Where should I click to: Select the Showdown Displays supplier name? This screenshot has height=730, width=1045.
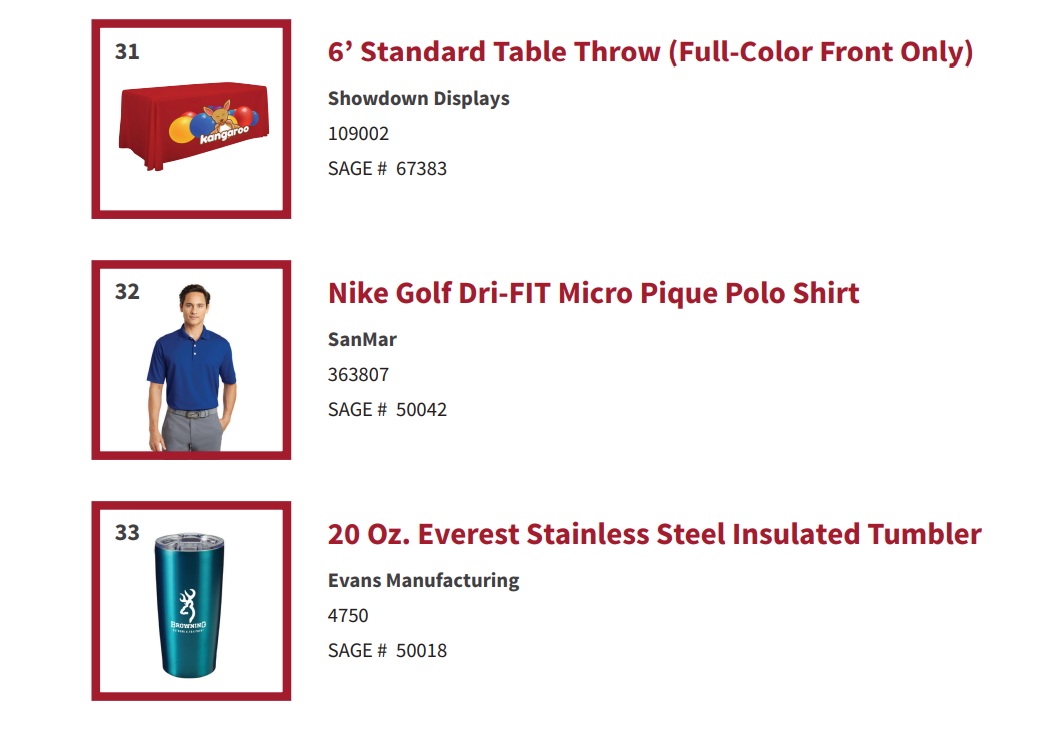(419, 99)
